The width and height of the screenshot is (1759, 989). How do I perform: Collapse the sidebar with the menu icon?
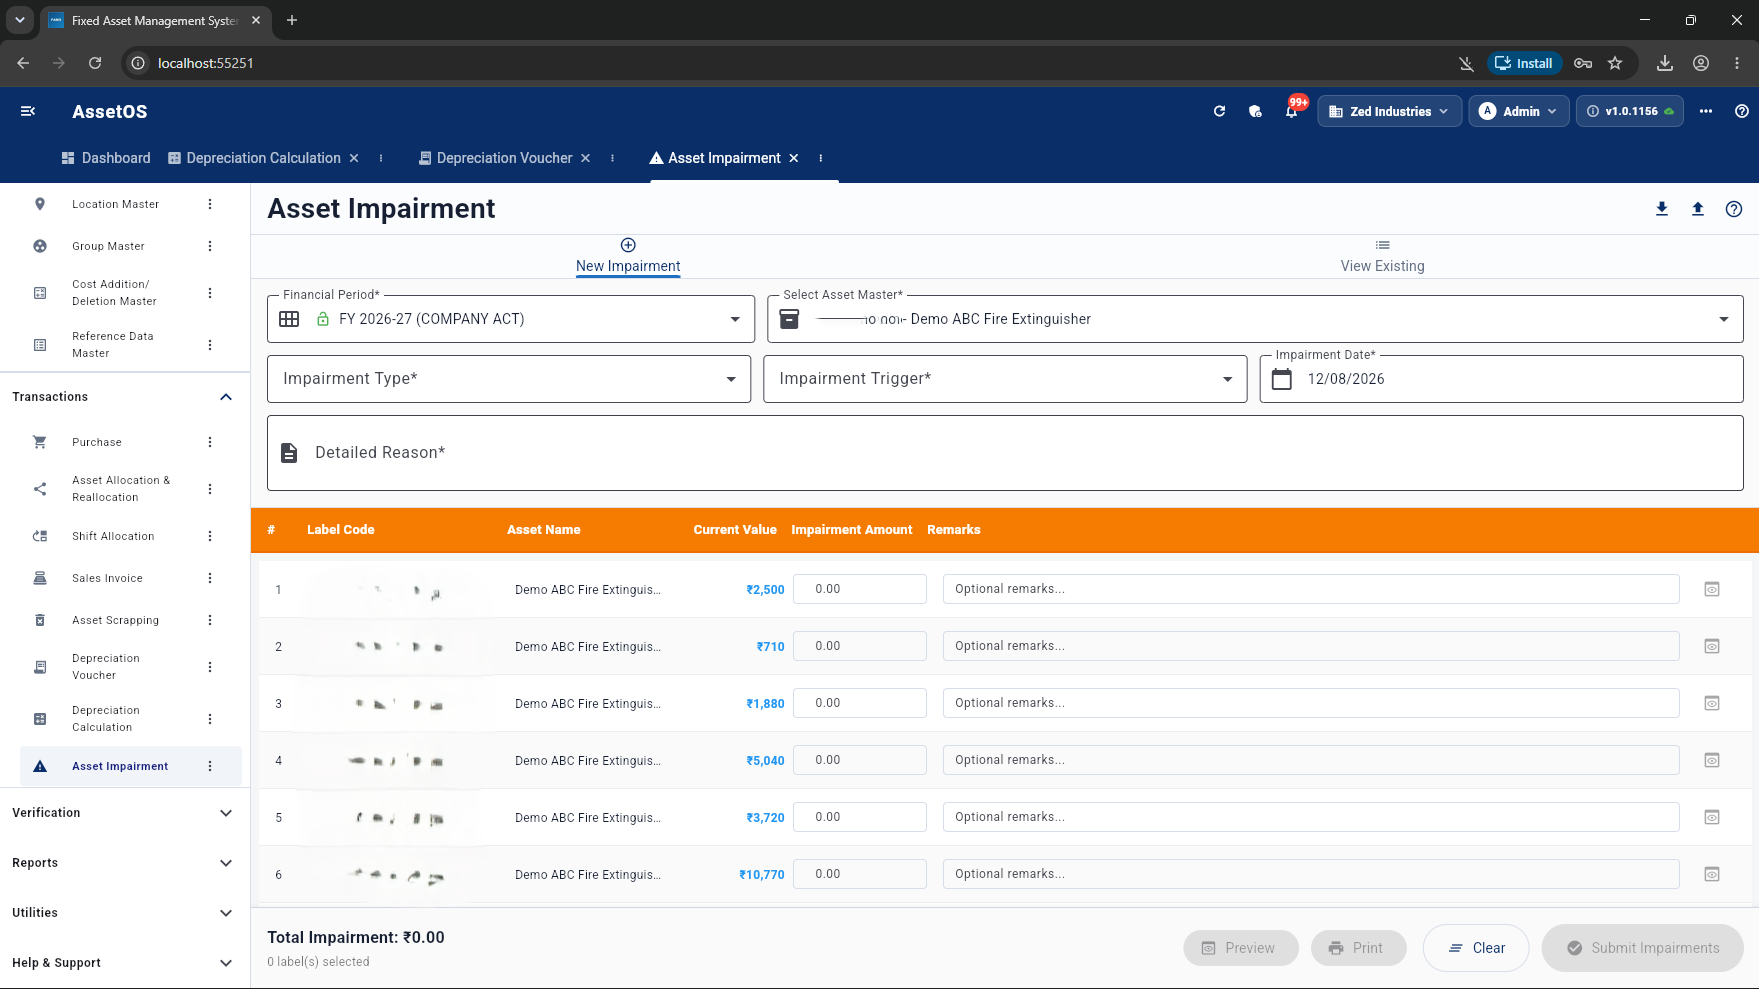[x=28, y=111]
